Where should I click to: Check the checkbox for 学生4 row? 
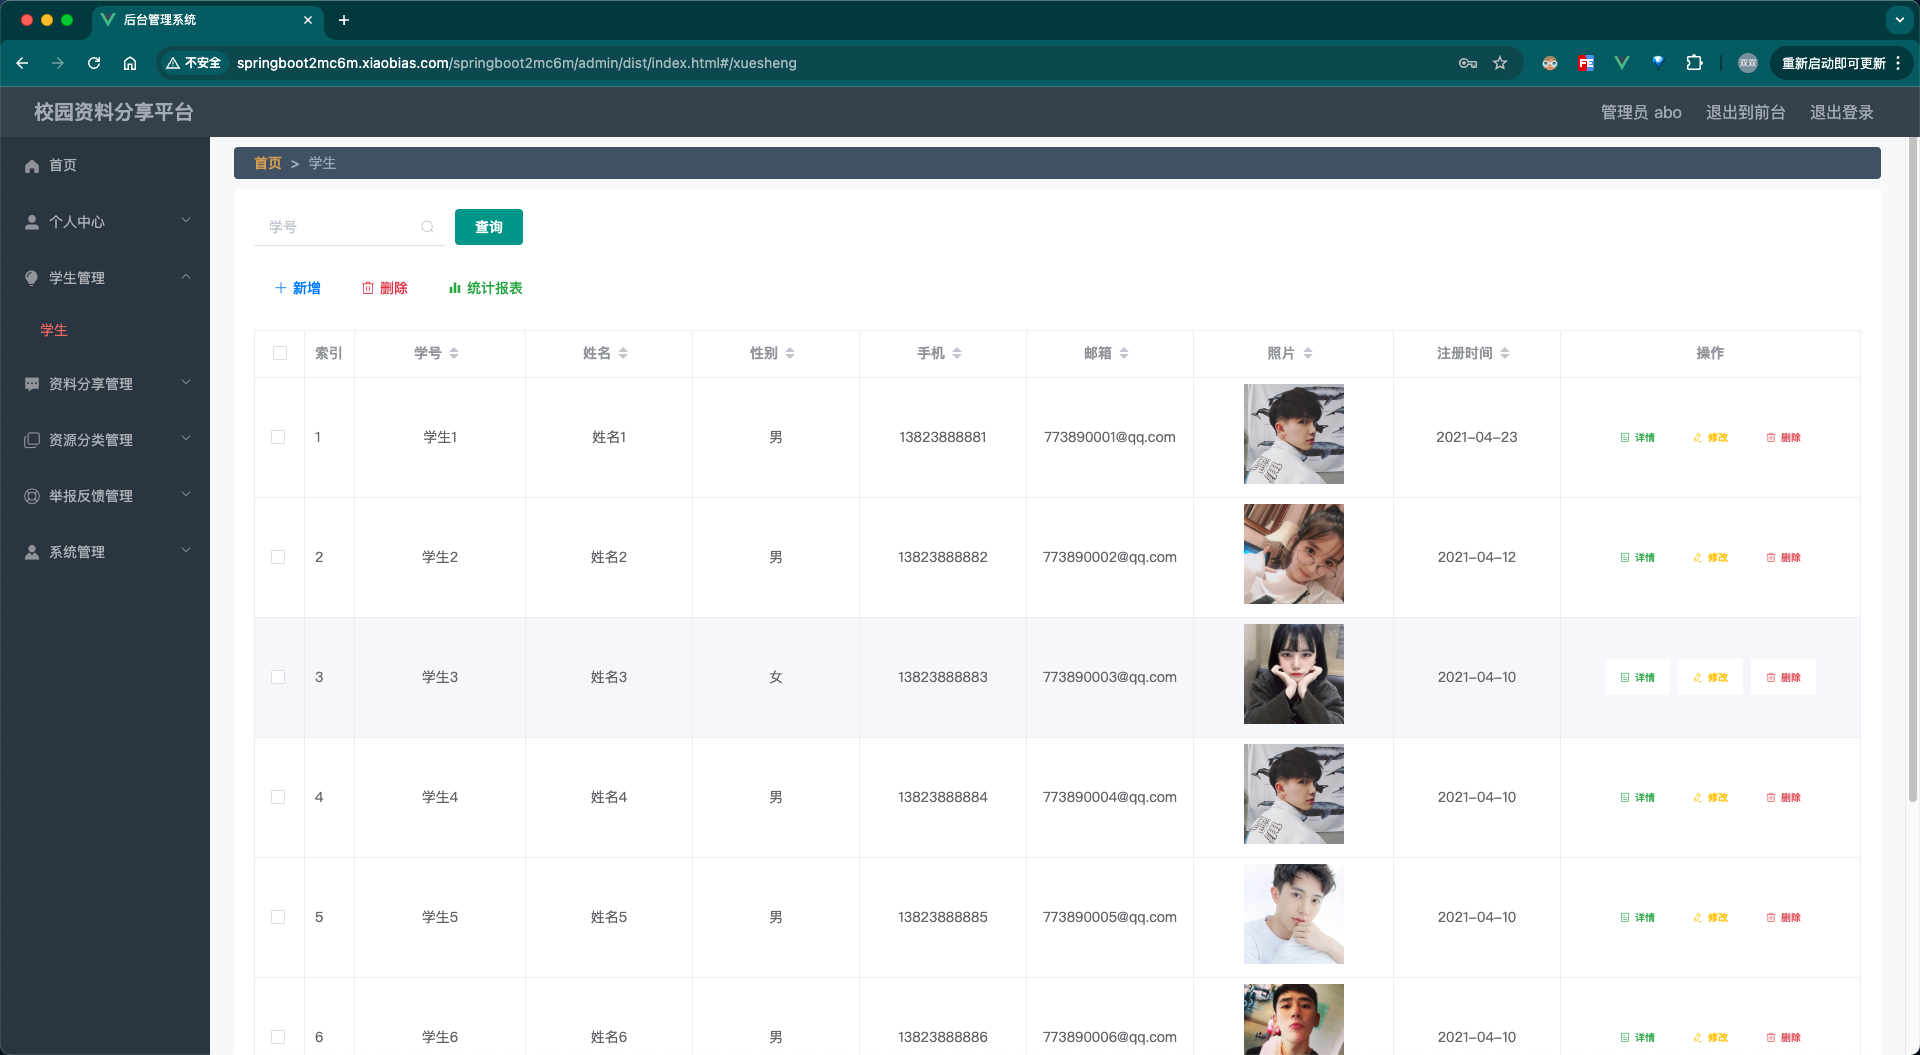click(278, 797)
